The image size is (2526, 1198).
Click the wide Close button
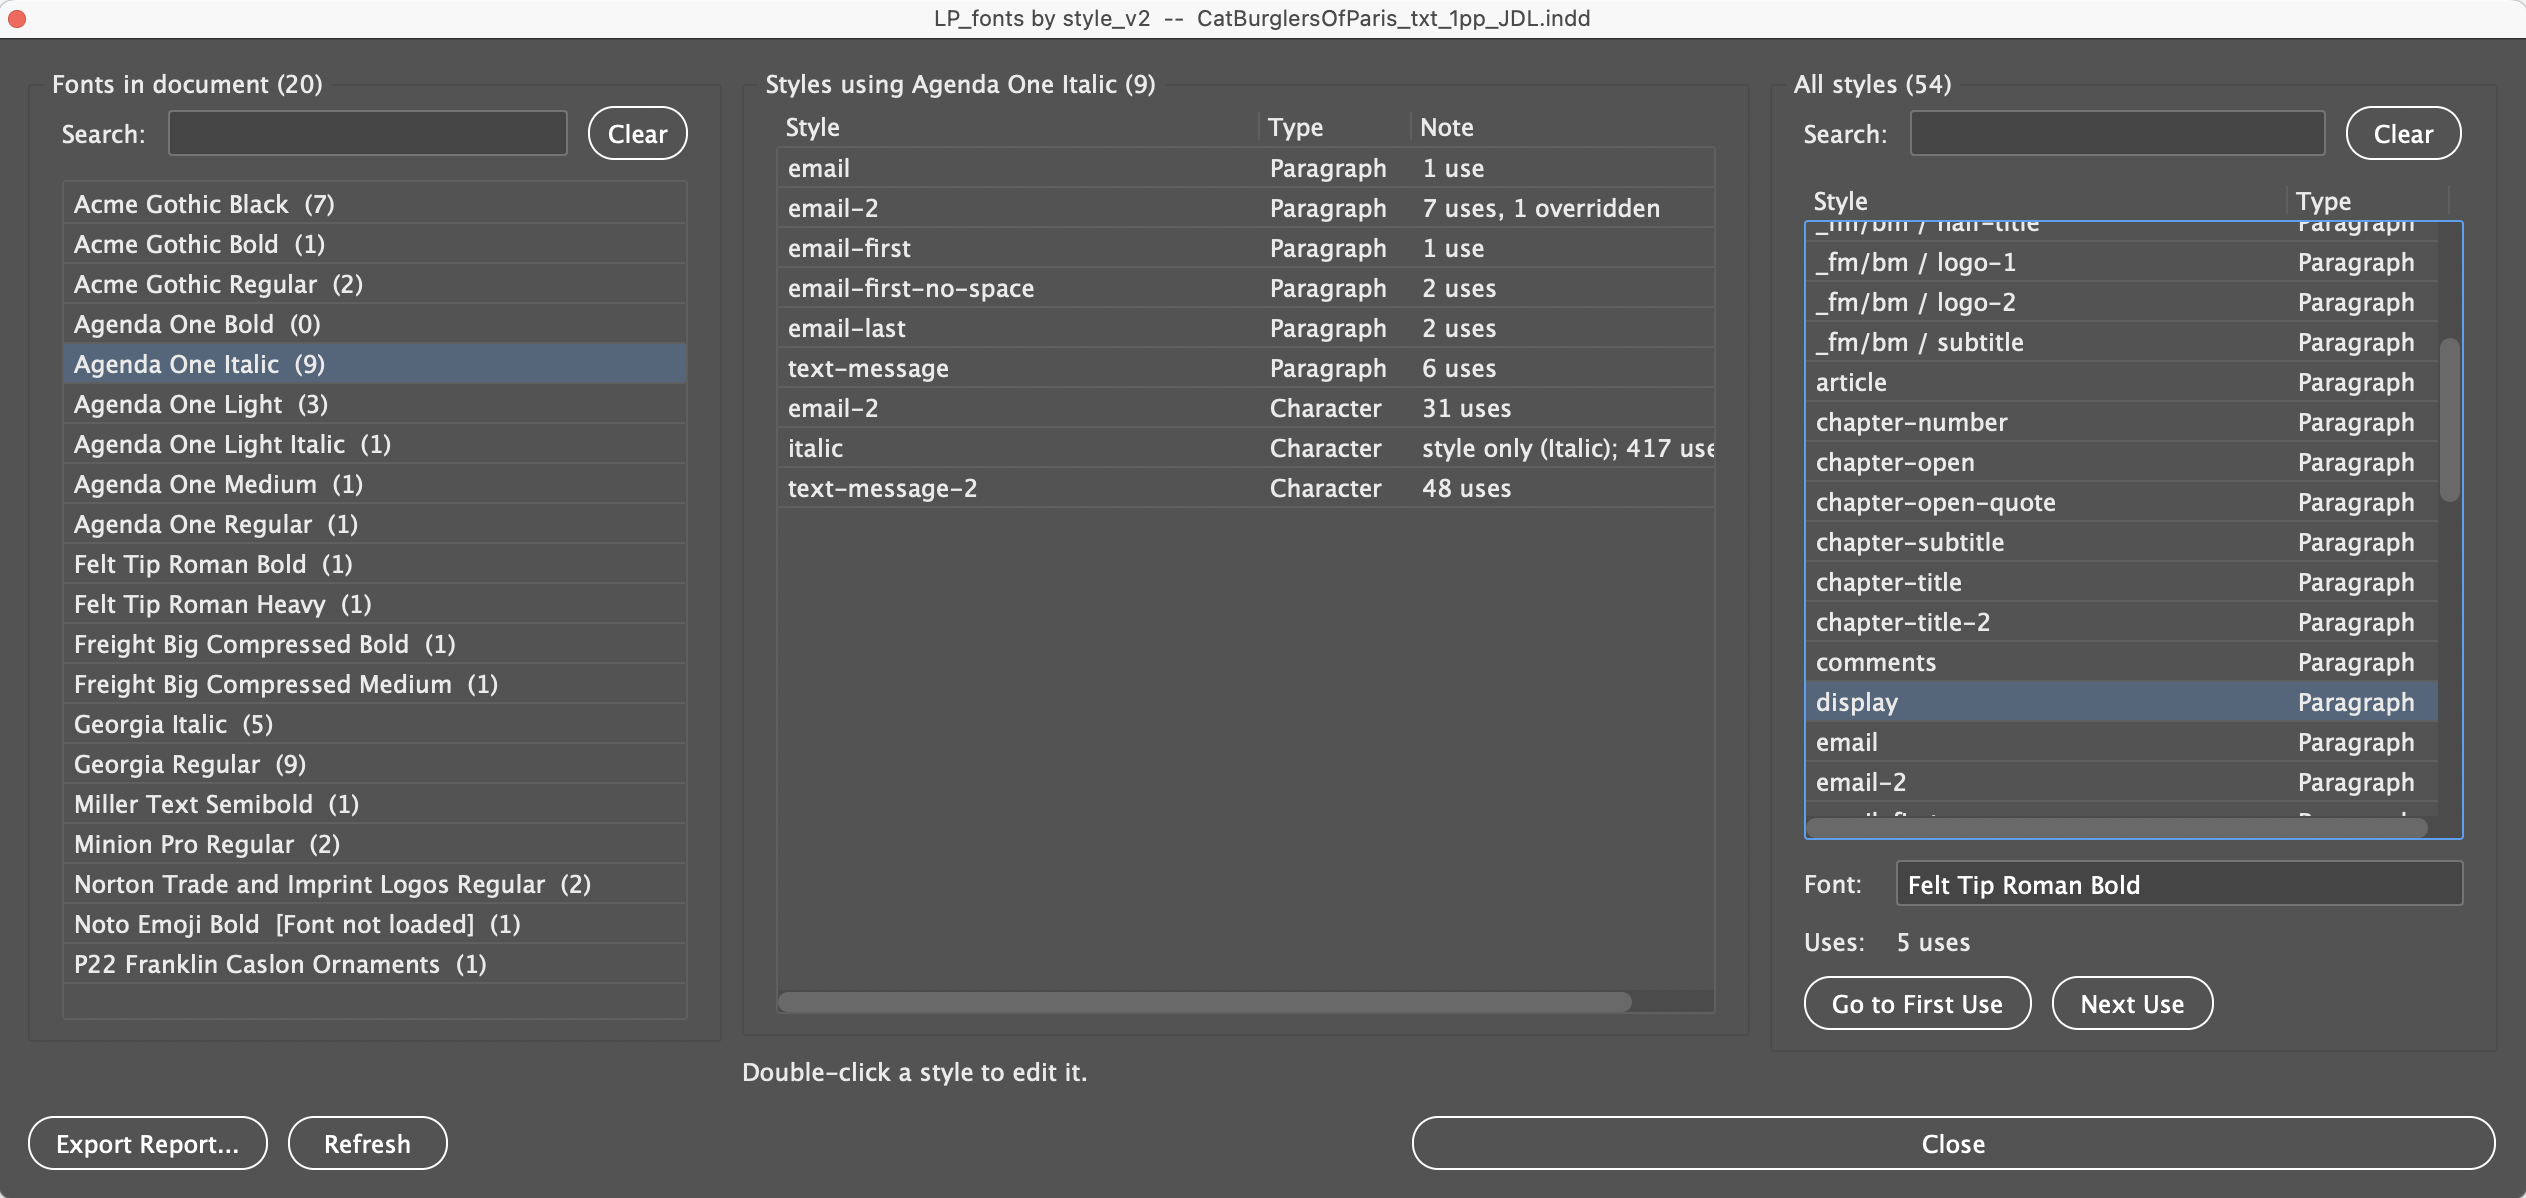(x=1953, y=1143)
